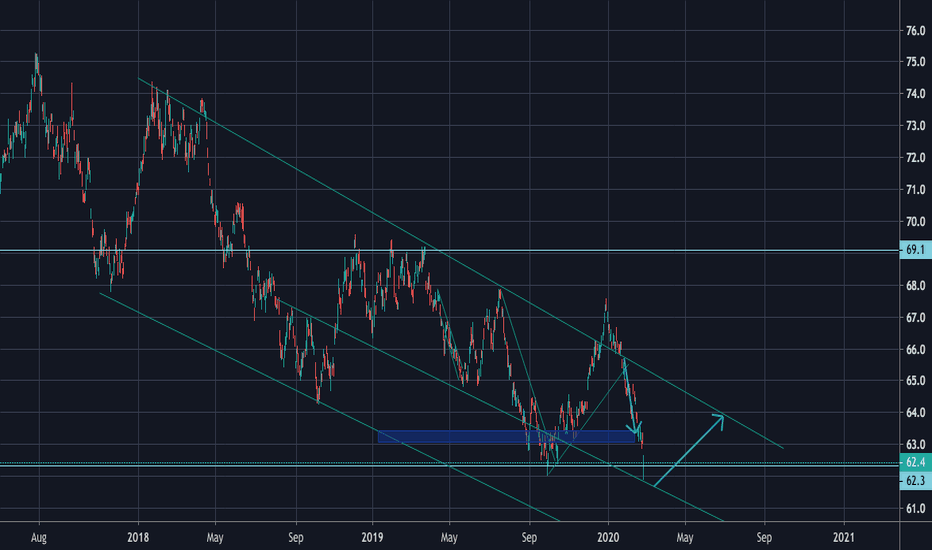Image resolution: width=932 pixels, height=550 pixels.
Task: Click the 68.0 price axis value
Action: (x=915, y=286)
